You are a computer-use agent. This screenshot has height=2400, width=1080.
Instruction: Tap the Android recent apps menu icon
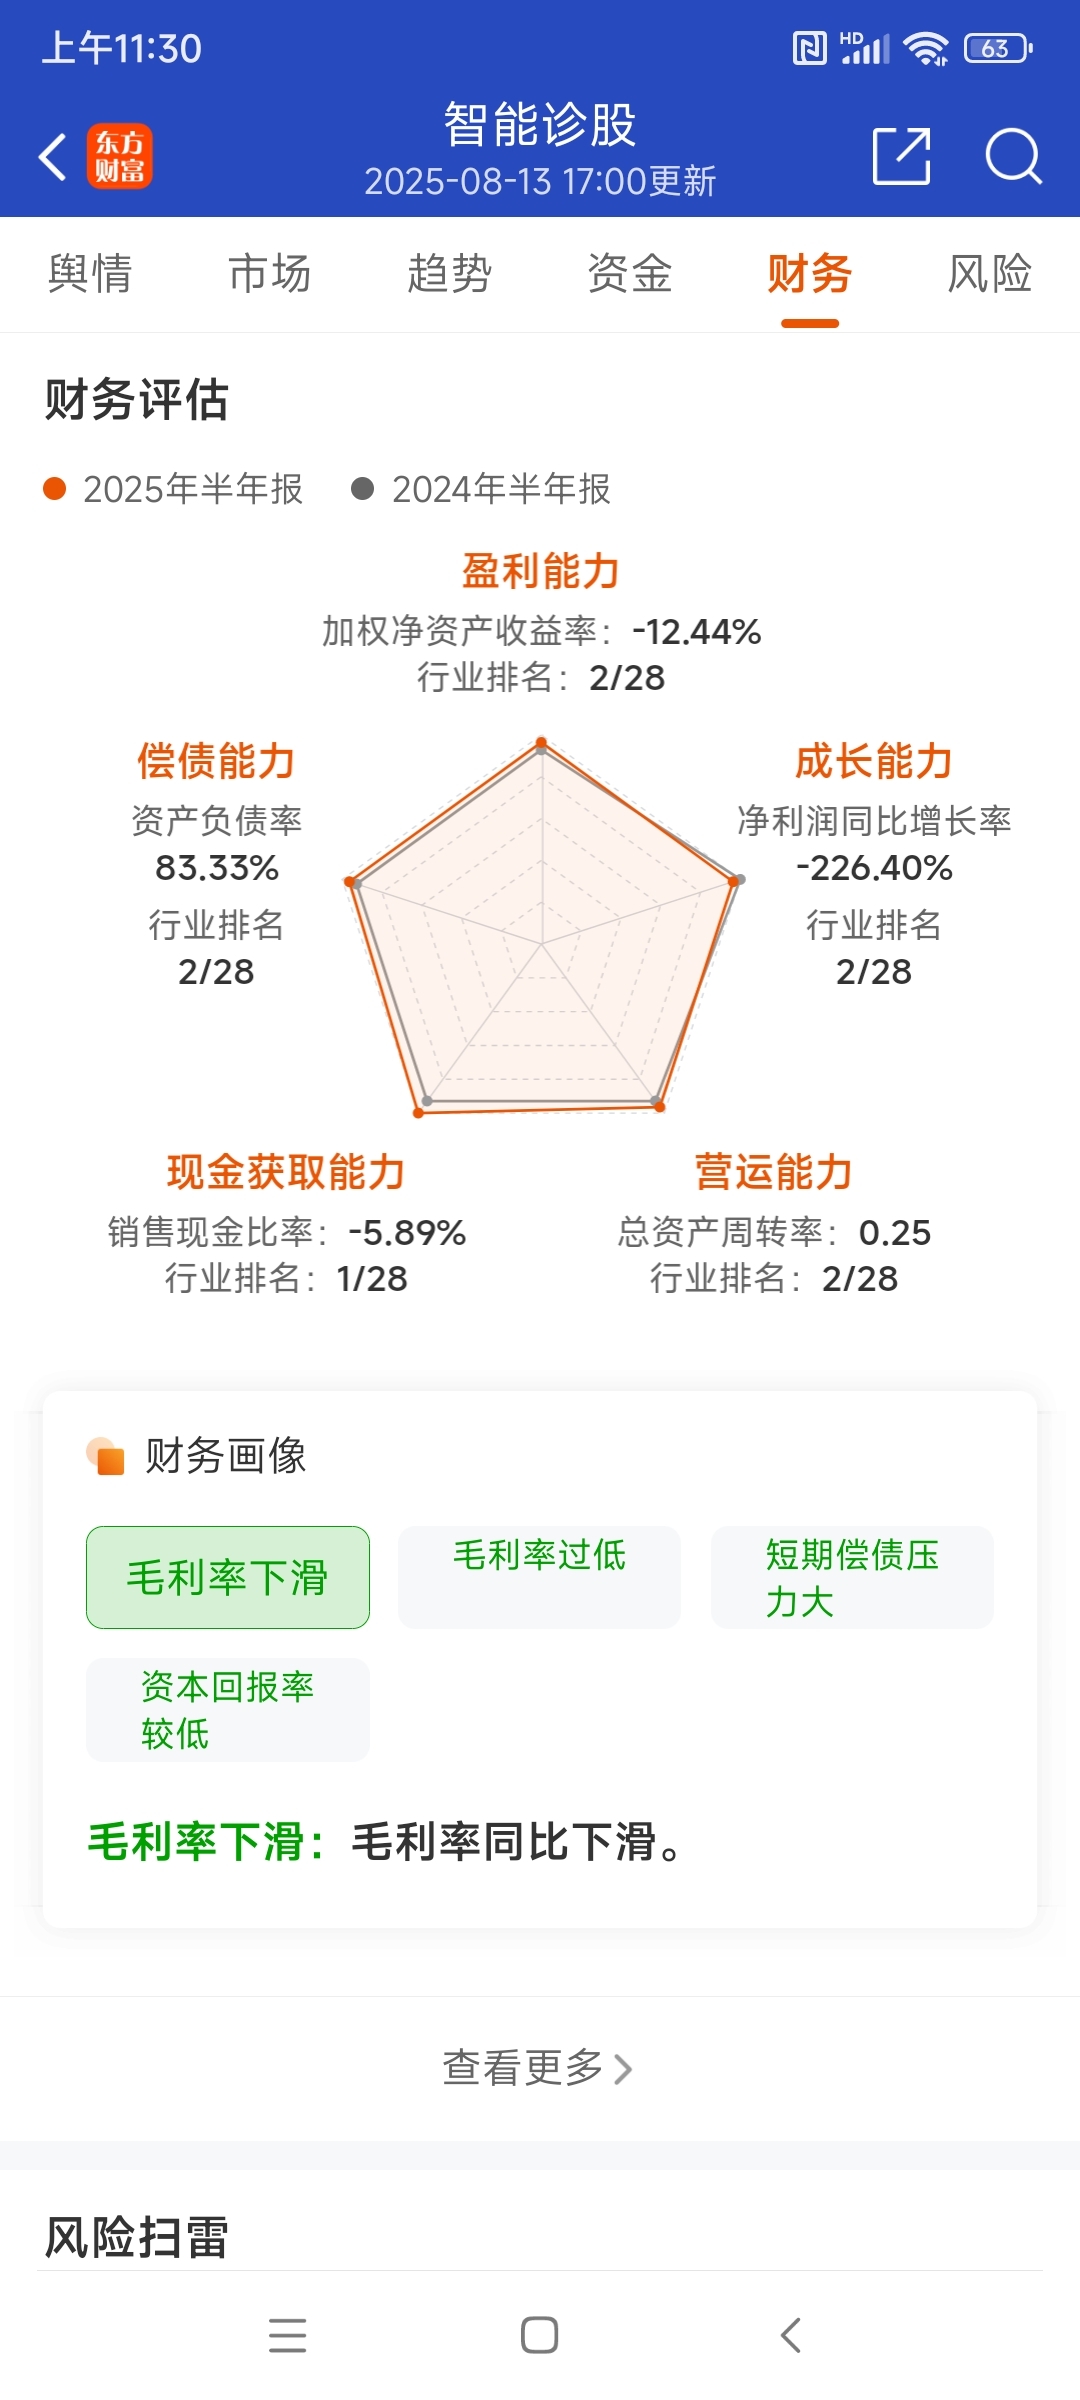point(288,2335)
